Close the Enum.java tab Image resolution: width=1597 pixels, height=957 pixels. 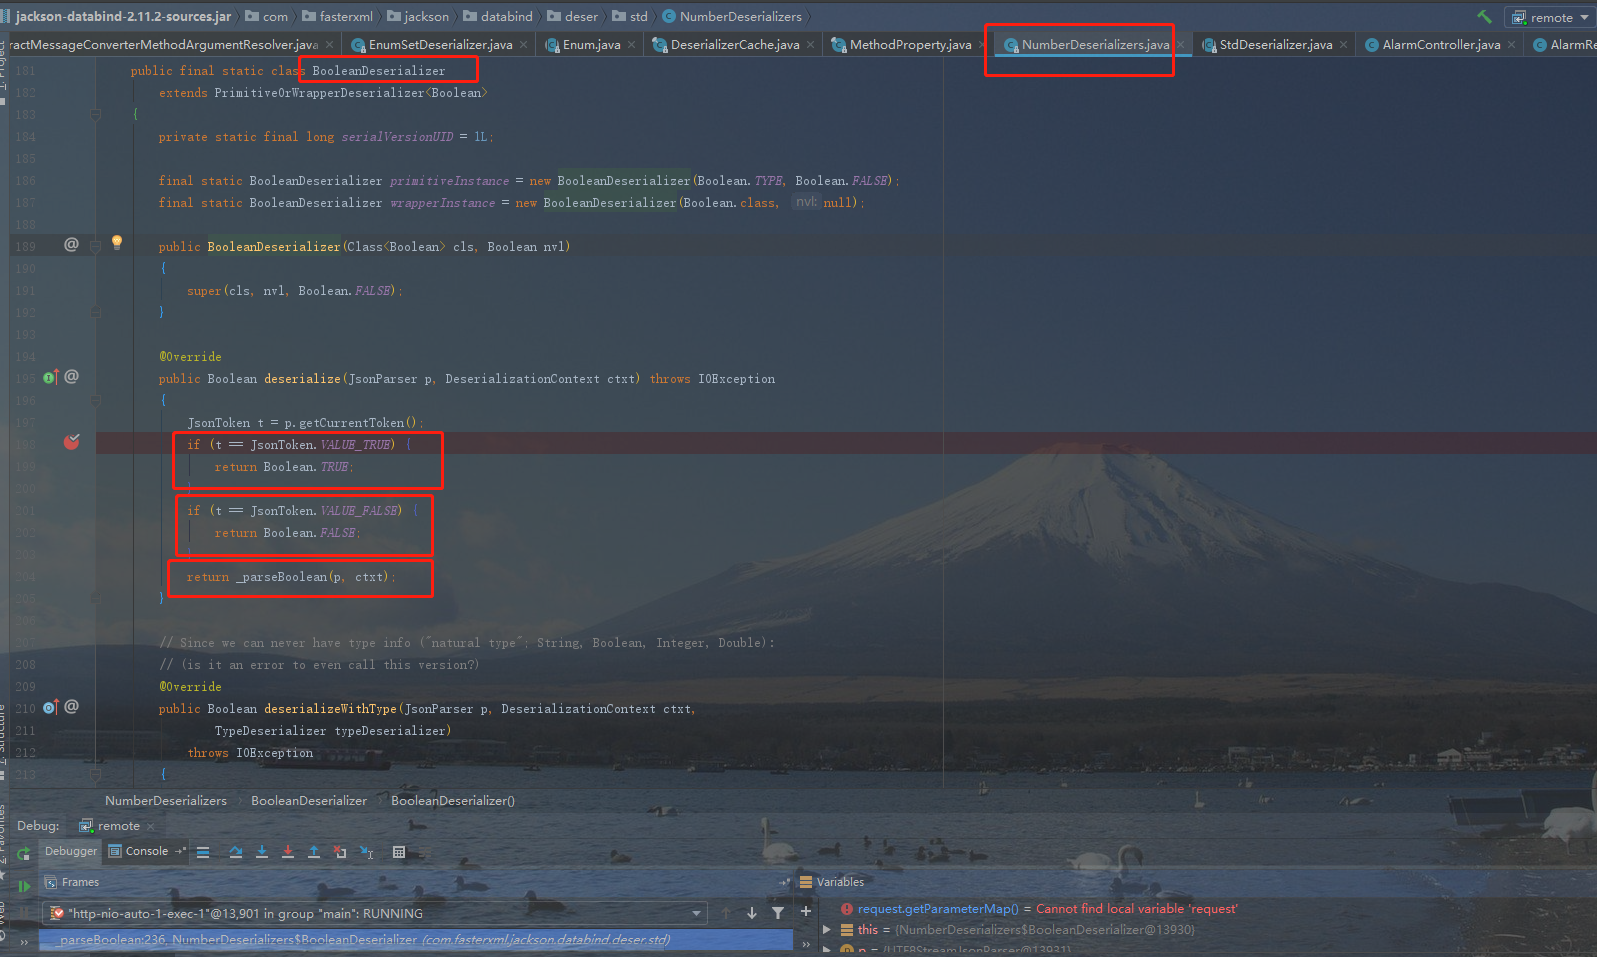[x=631, y=45]
